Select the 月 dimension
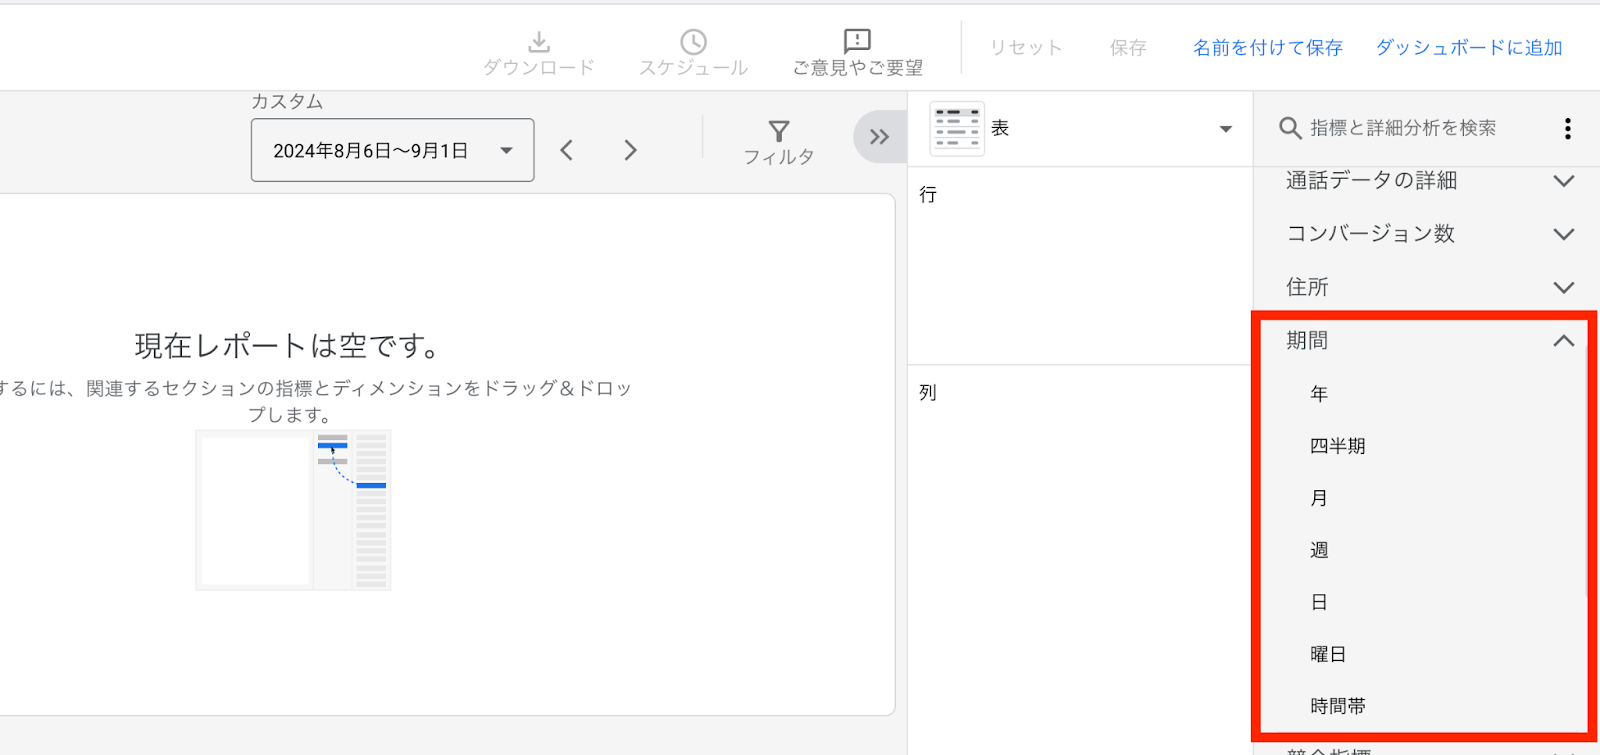Viewport: 1600px width, 755px height. (x=1319, y=498)
